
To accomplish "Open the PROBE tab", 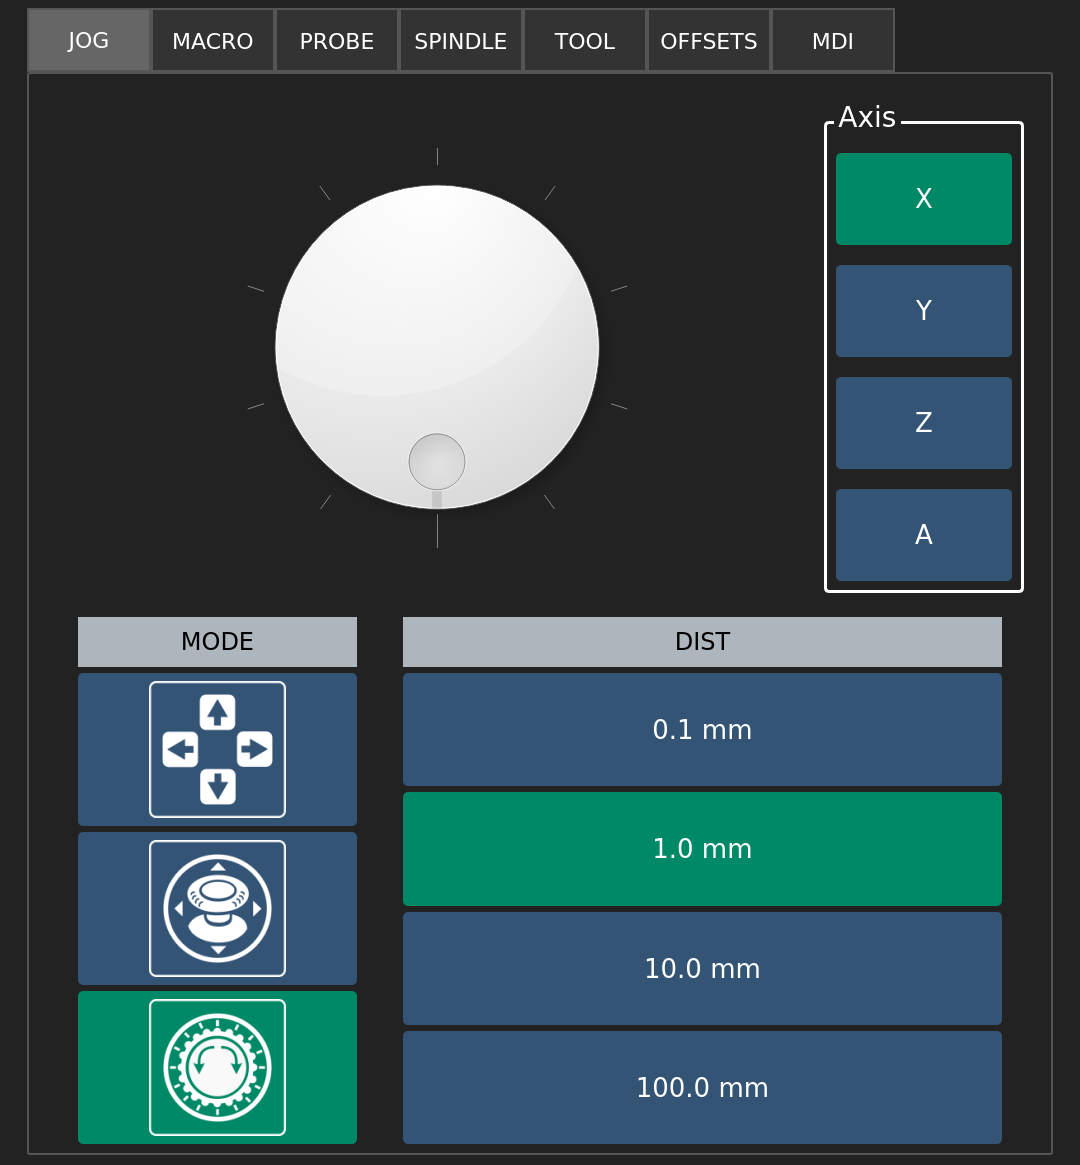I will pyautogui.click(x=337, y=41).
